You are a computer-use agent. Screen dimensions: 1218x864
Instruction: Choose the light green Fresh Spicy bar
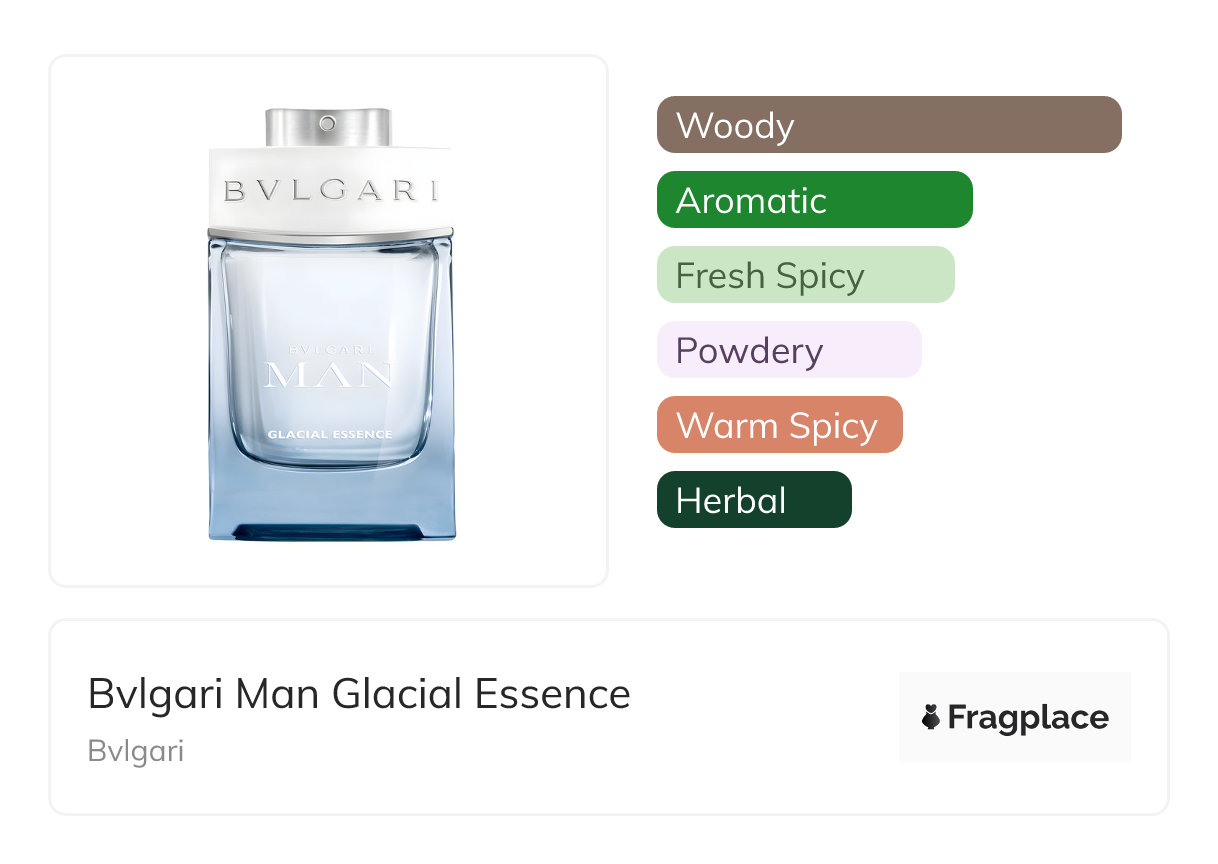[806, 275]
